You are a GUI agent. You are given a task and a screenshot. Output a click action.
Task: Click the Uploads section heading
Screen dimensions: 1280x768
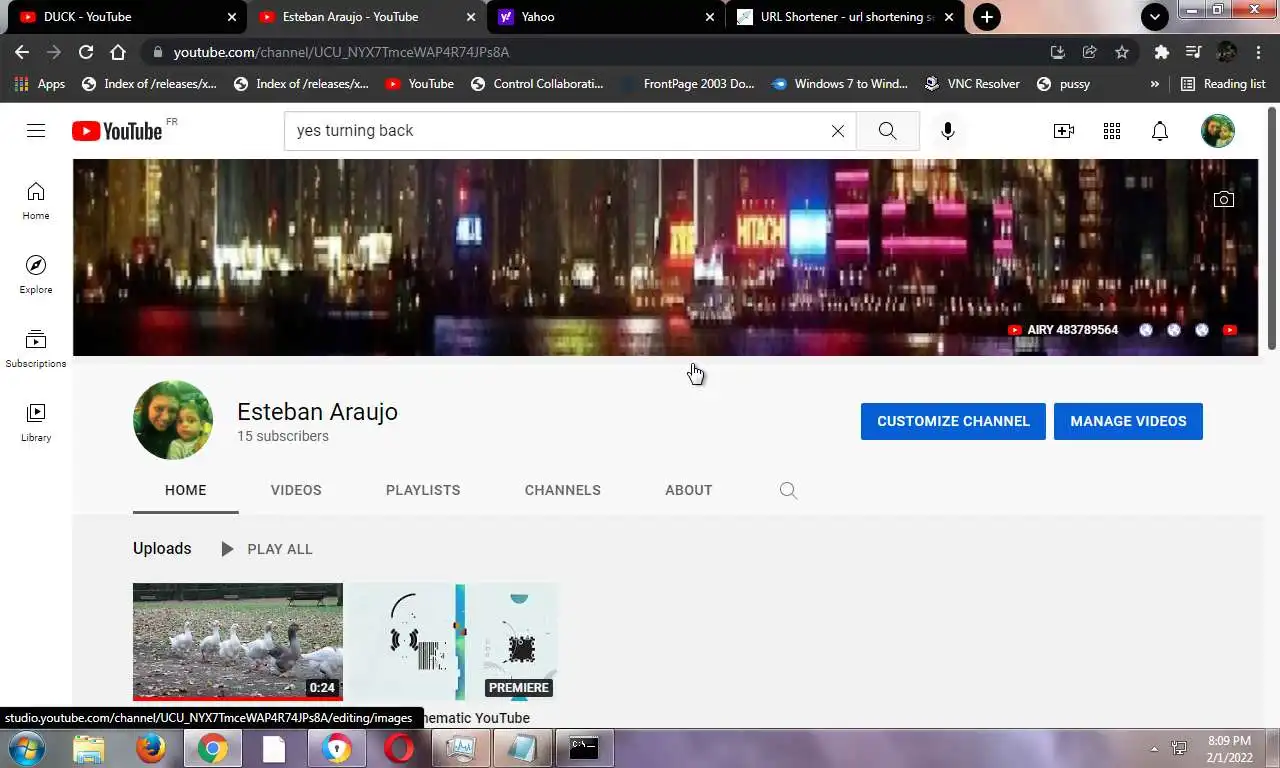point(162,549)
